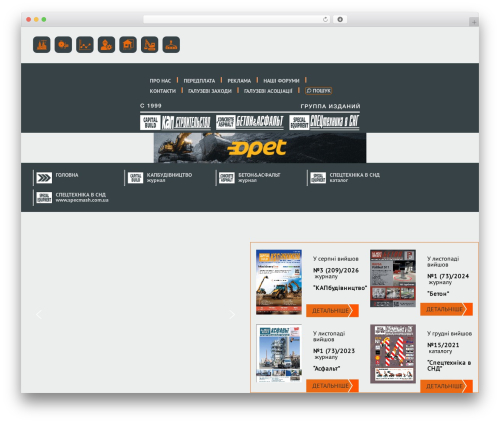
Task: Open СПЕЦТЕХНІКА В СНД www.specmash.com.ua link
Action: pos(82,197)
